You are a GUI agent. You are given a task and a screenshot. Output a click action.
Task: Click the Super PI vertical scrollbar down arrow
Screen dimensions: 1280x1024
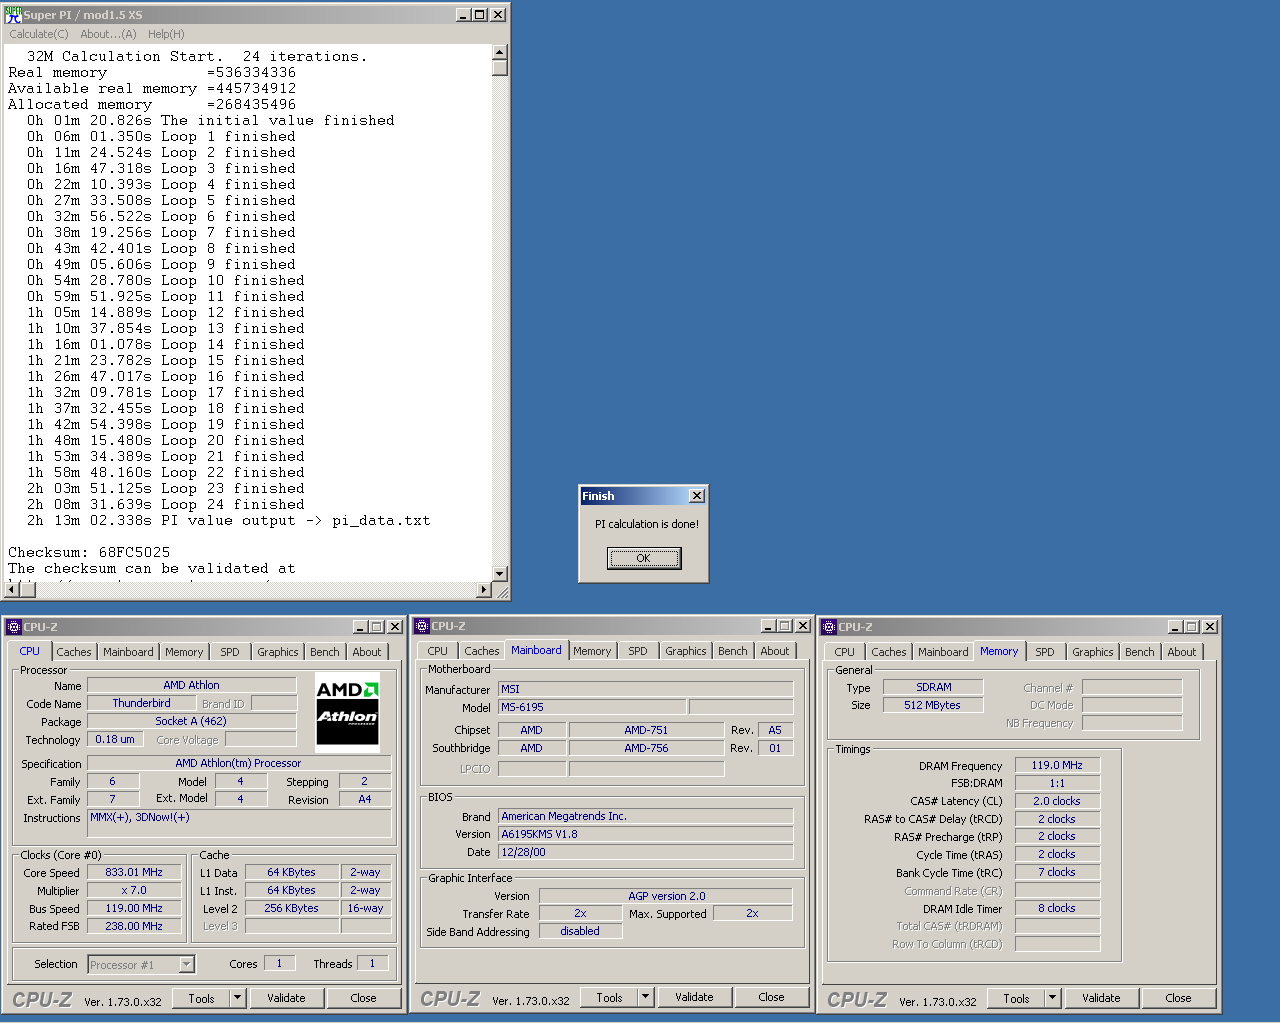(x=500, y=574)
